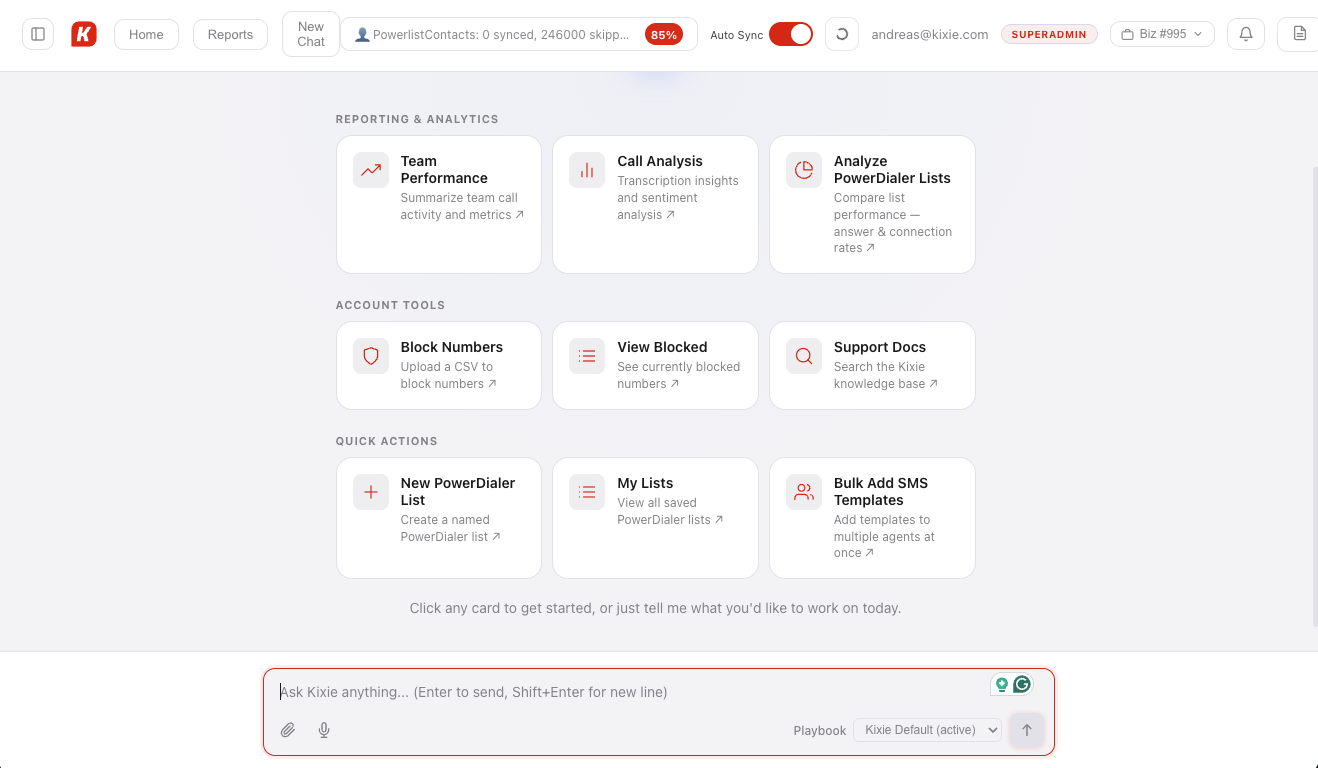Click the New PowerDialer List plus icon
Viewport: 1318px width, 768px height.
(371, 492)
